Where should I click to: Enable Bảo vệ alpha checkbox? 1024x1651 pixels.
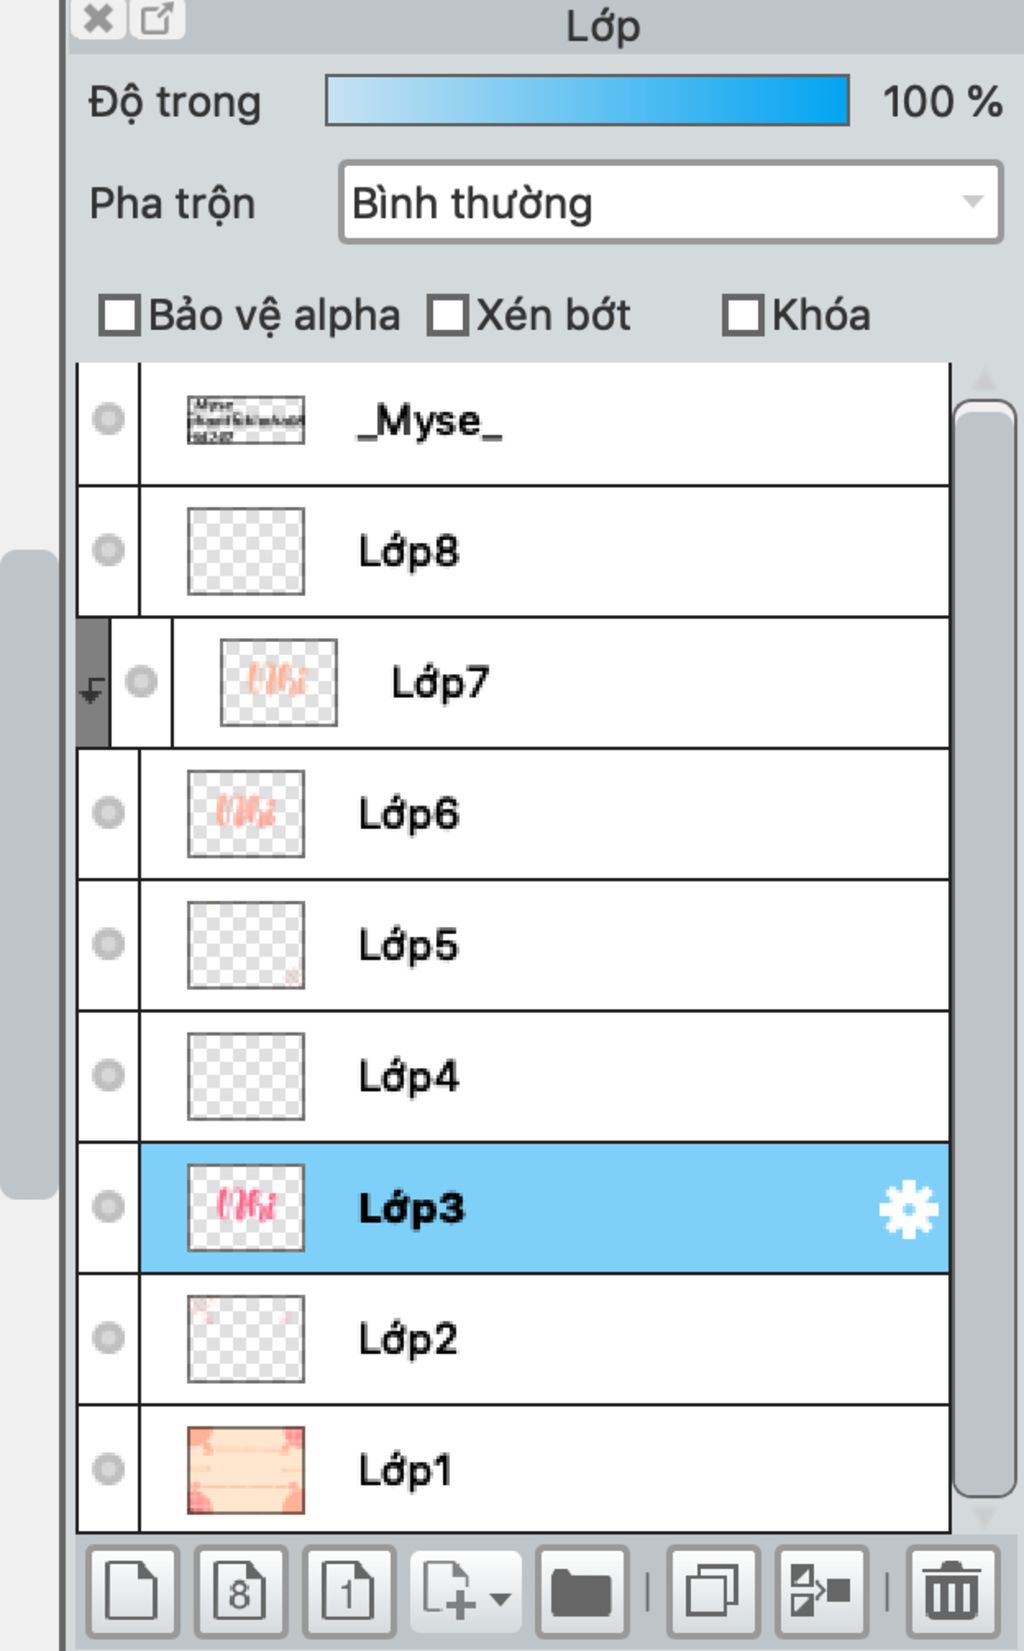(119, 315)
